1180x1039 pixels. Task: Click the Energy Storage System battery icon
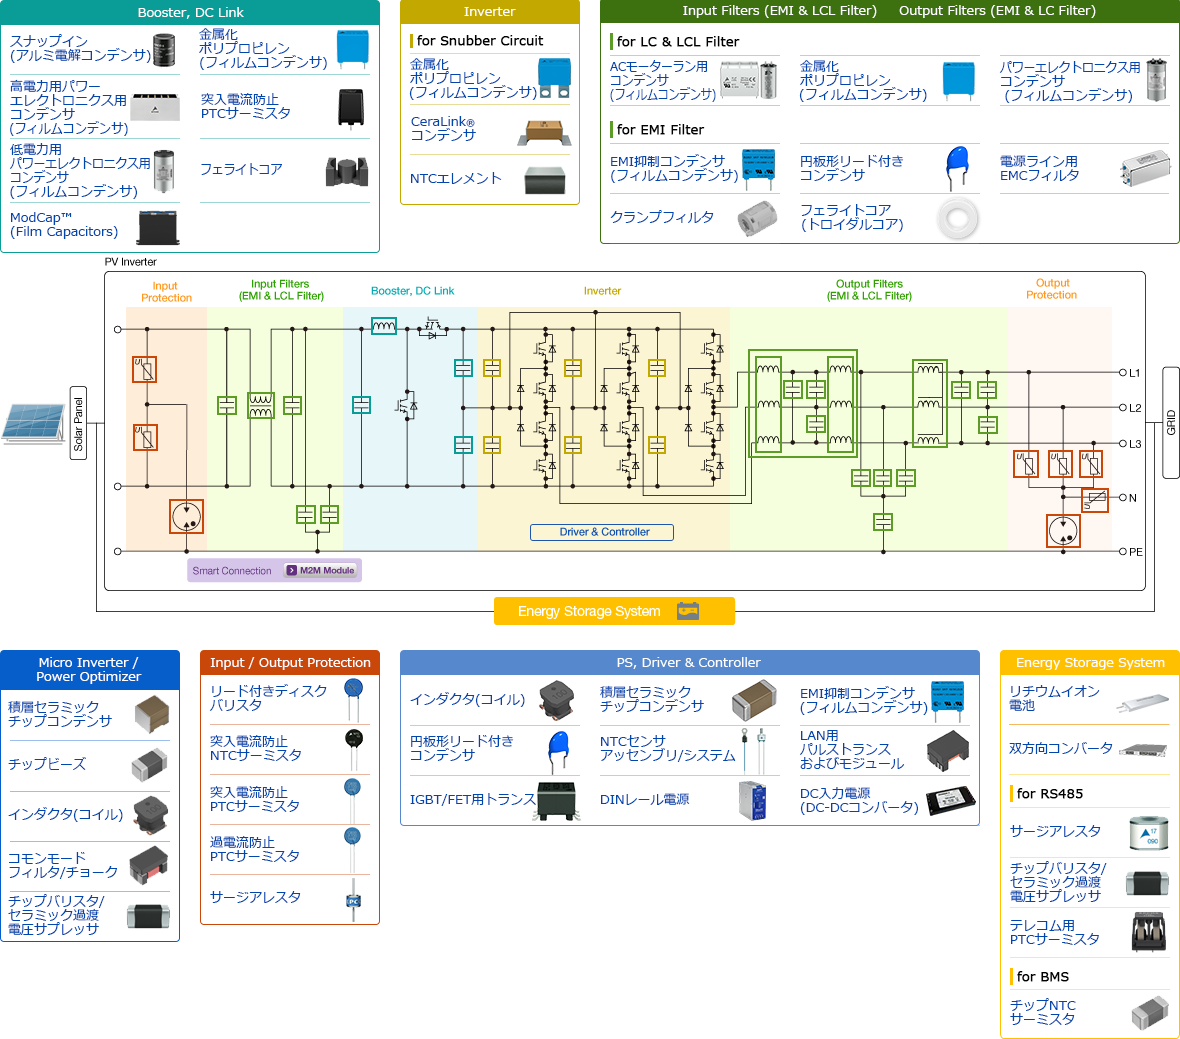coord(688,611)
